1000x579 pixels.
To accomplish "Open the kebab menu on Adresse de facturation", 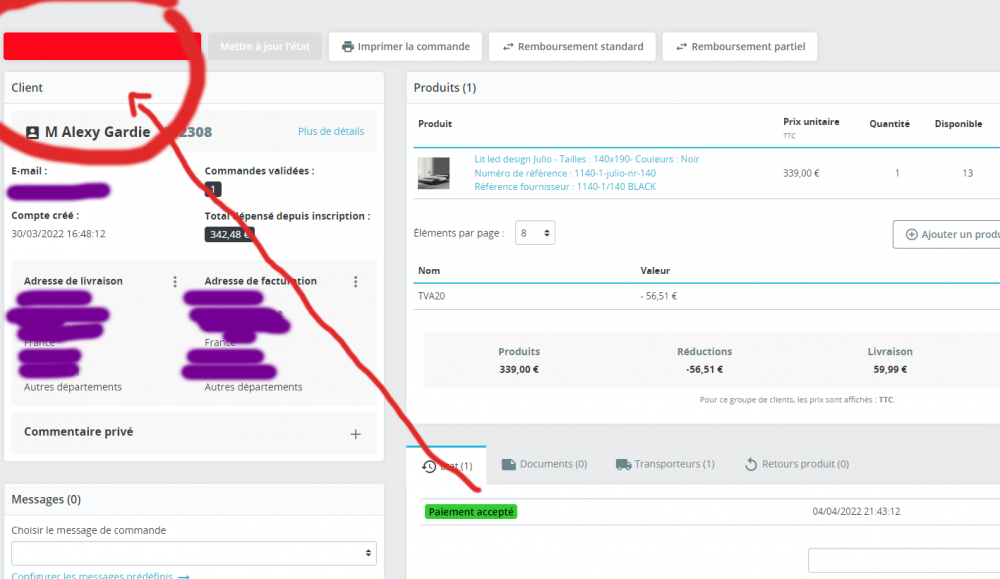I will pos(356,281).
